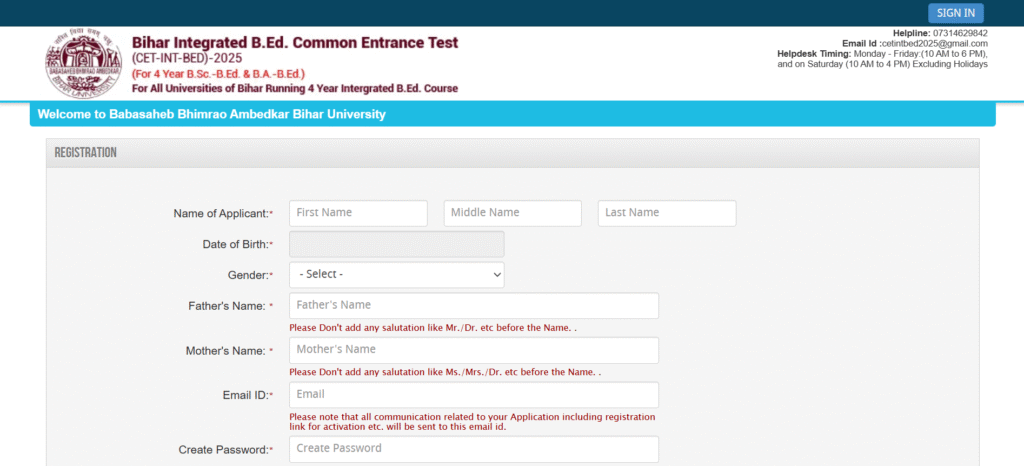
Task: Click the Date of Birth field
Action: tap(396, 244)
